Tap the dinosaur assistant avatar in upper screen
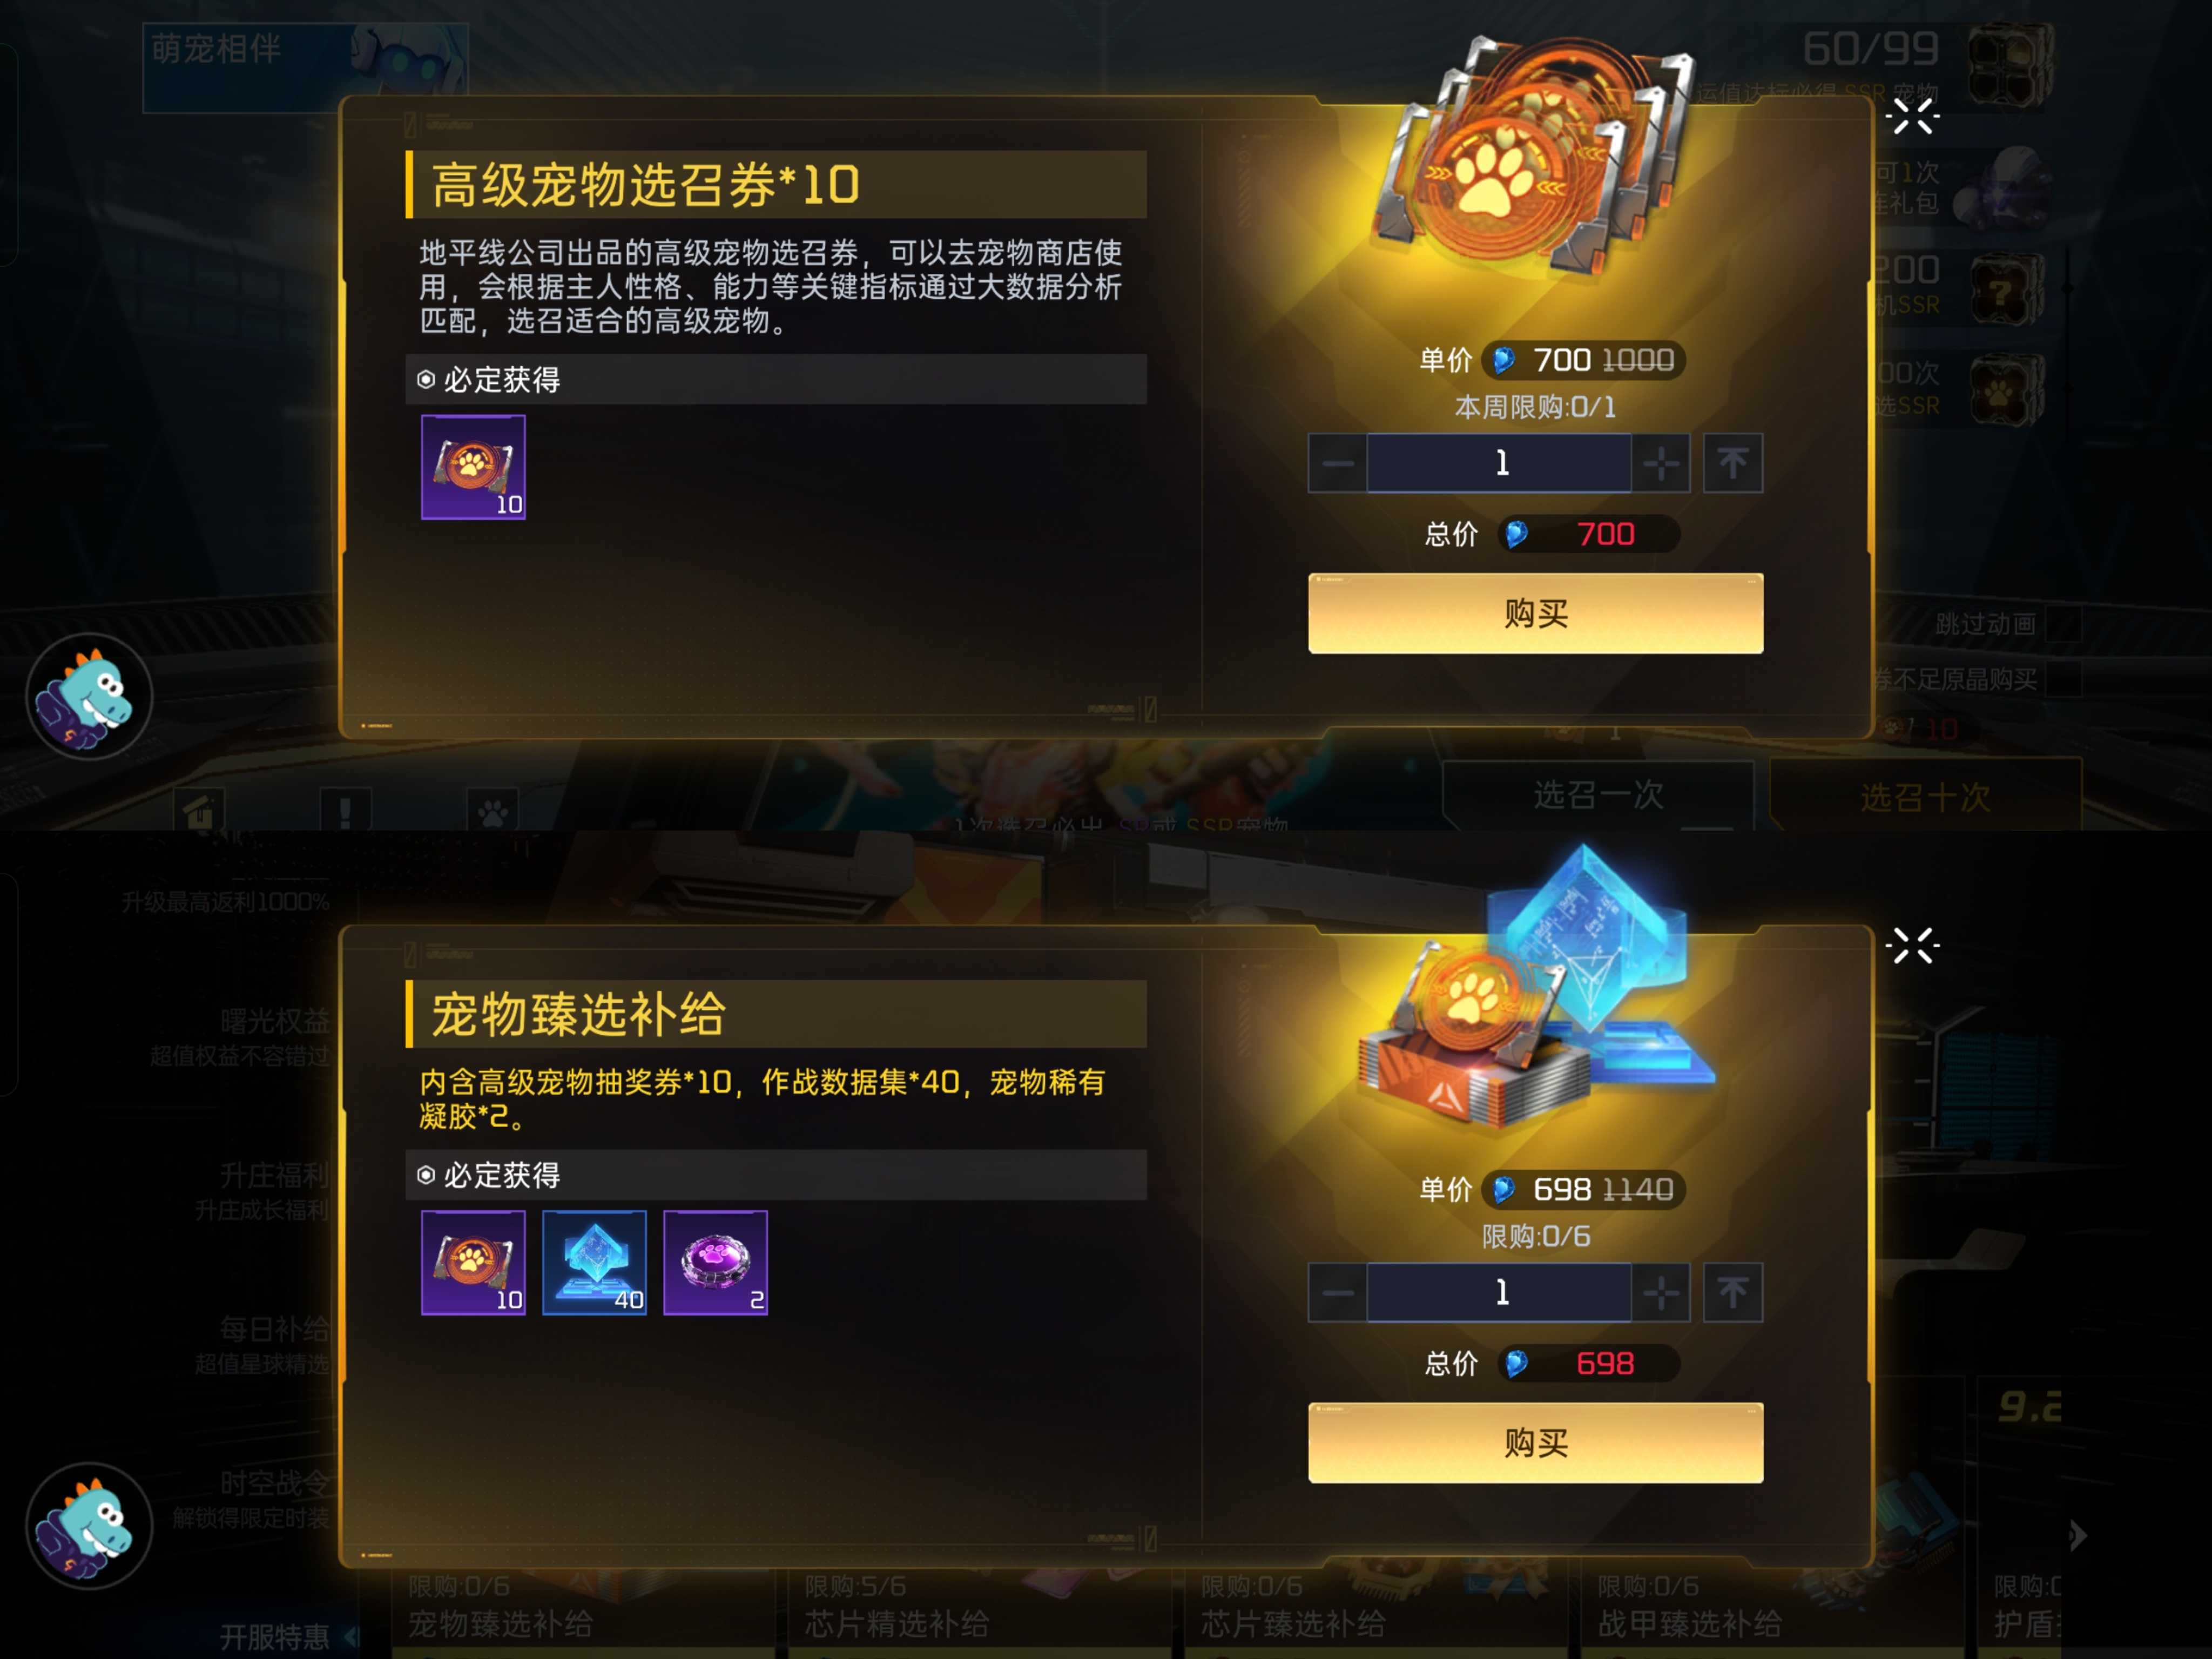Image resolution: width=2212 pixels, height=1659 pixels. click(89, 696)
